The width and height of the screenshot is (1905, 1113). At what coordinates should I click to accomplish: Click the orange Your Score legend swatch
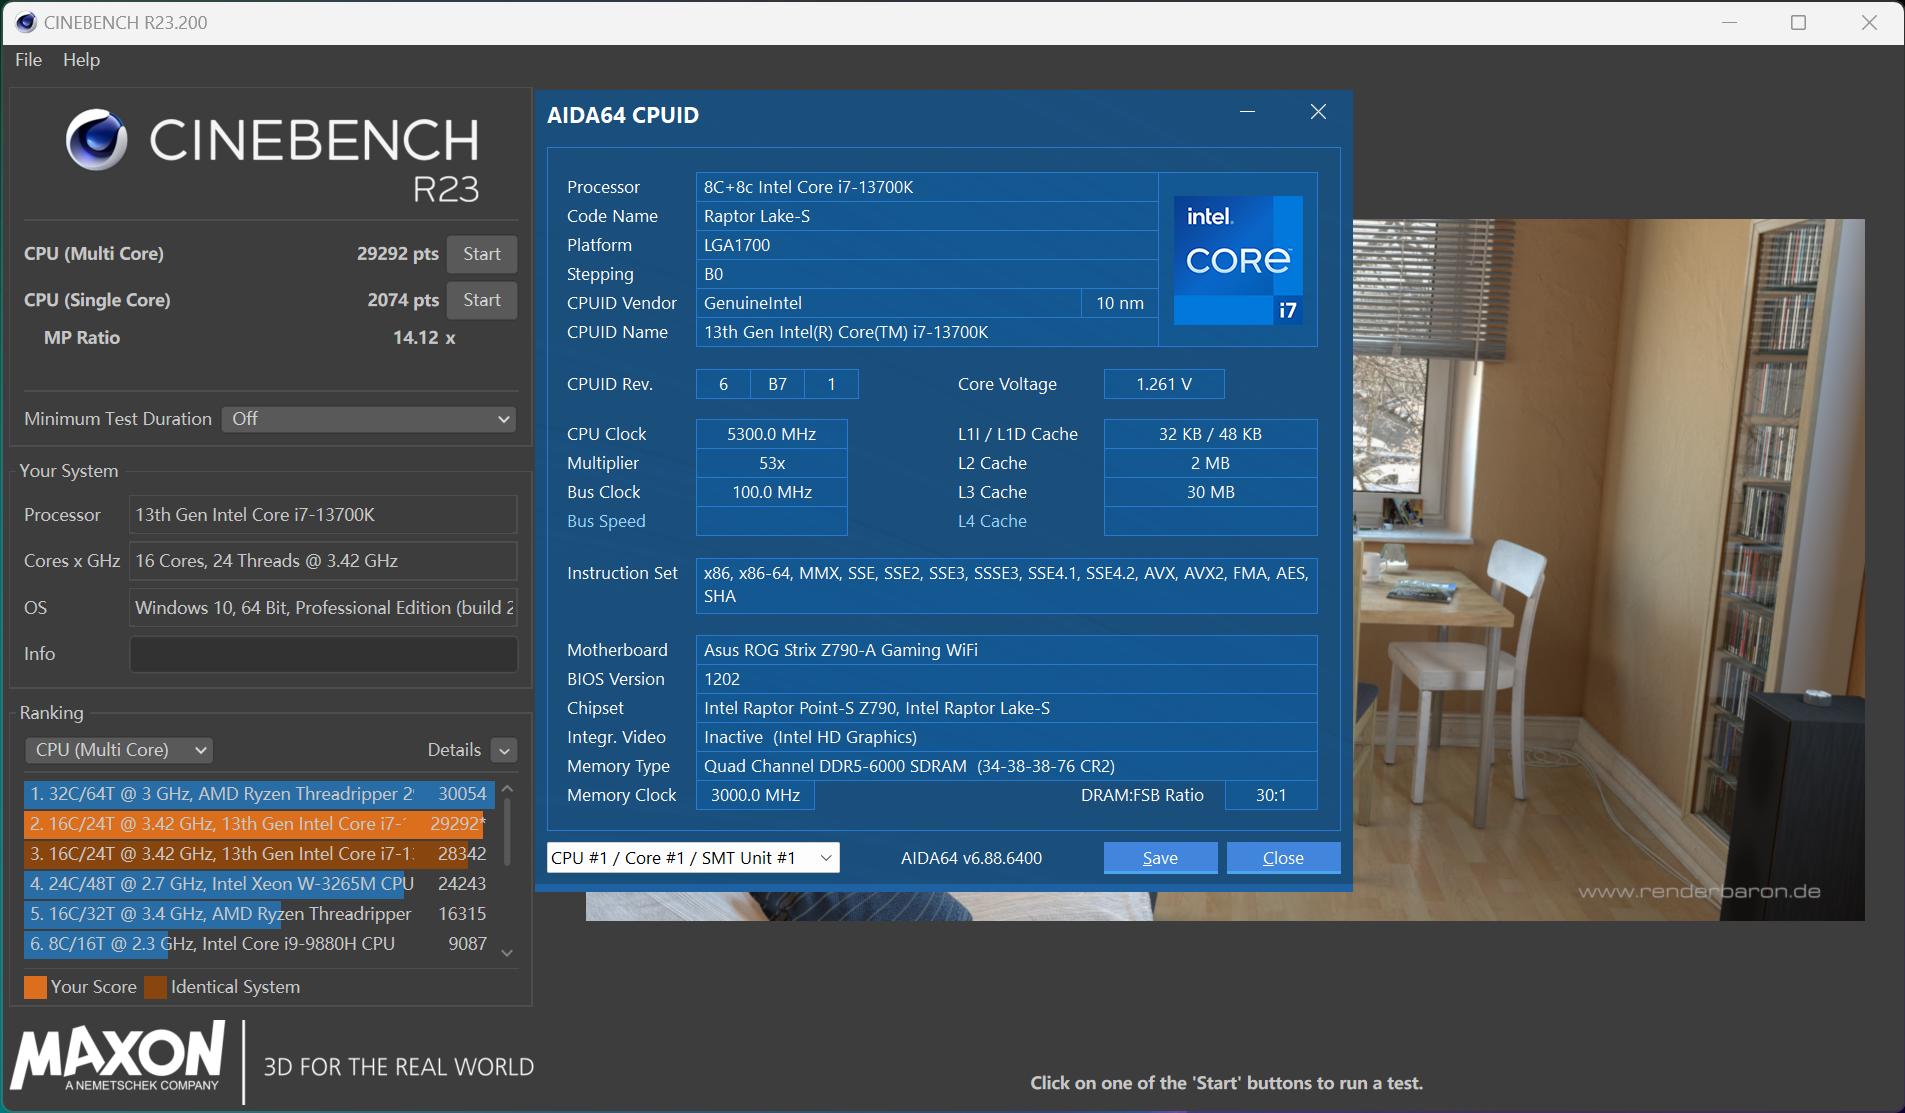point(35,987)
